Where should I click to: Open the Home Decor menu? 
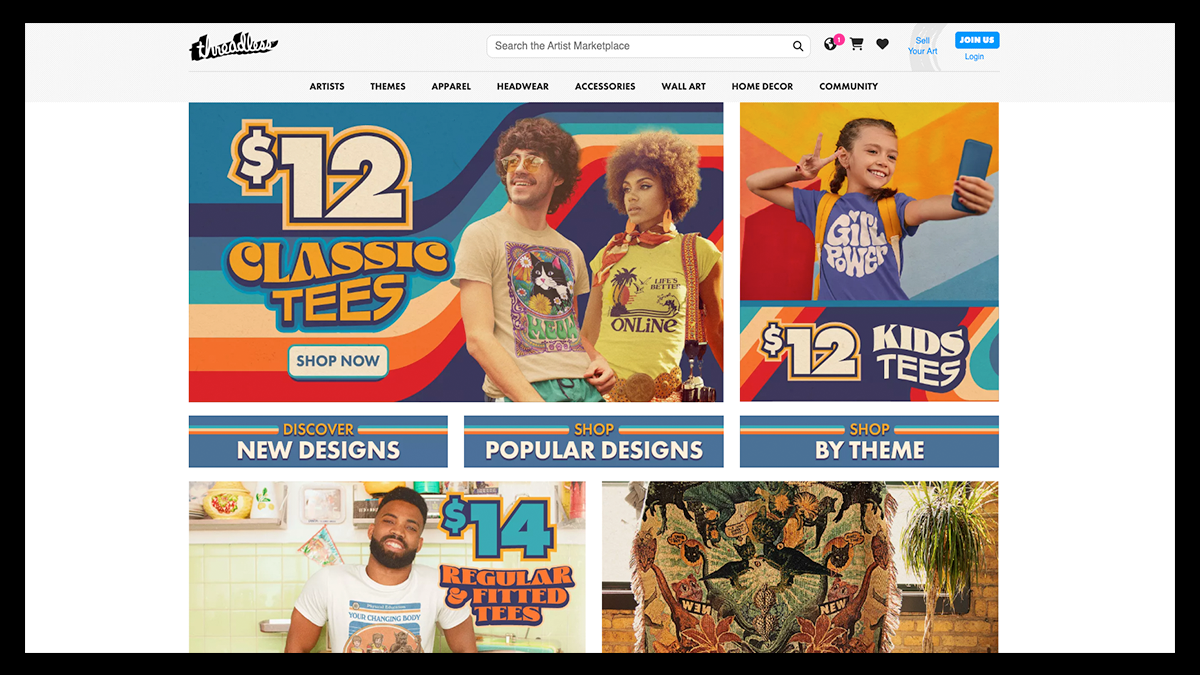coord(762,87)
